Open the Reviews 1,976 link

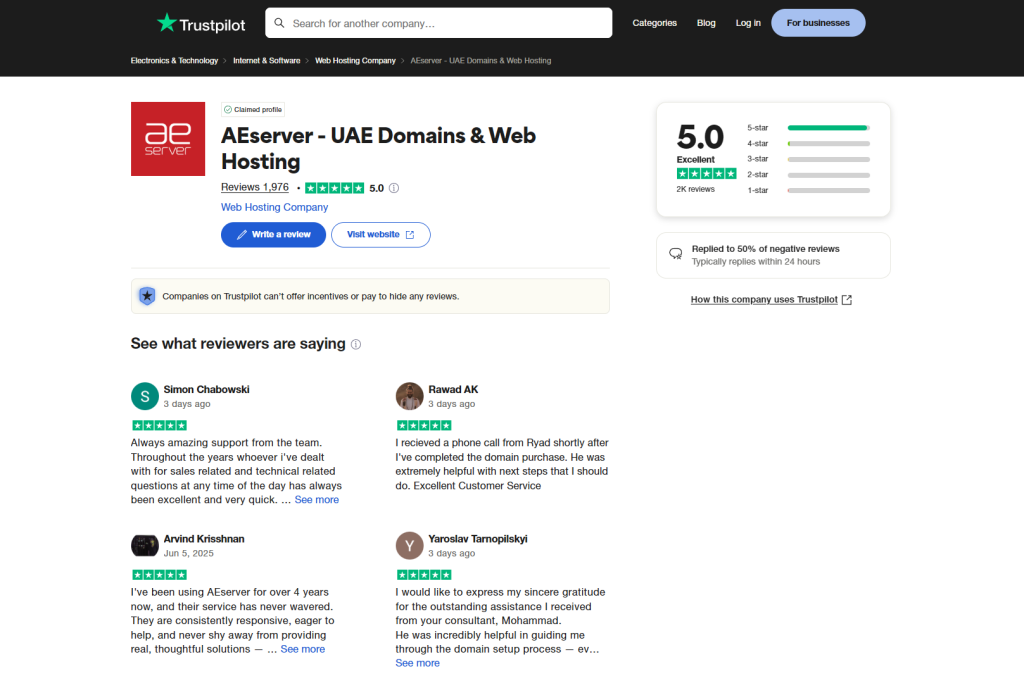(x=255, y=187)
